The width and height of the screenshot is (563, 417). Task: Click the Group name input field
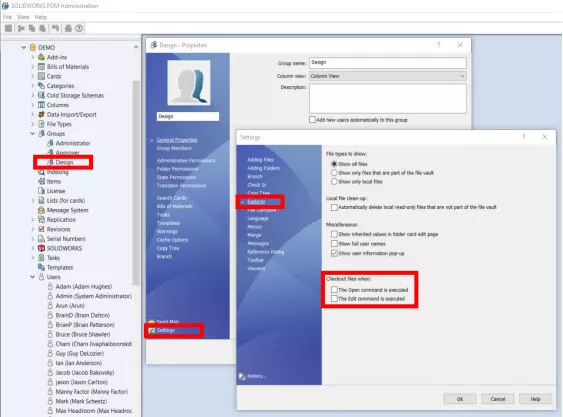(388, 63)
